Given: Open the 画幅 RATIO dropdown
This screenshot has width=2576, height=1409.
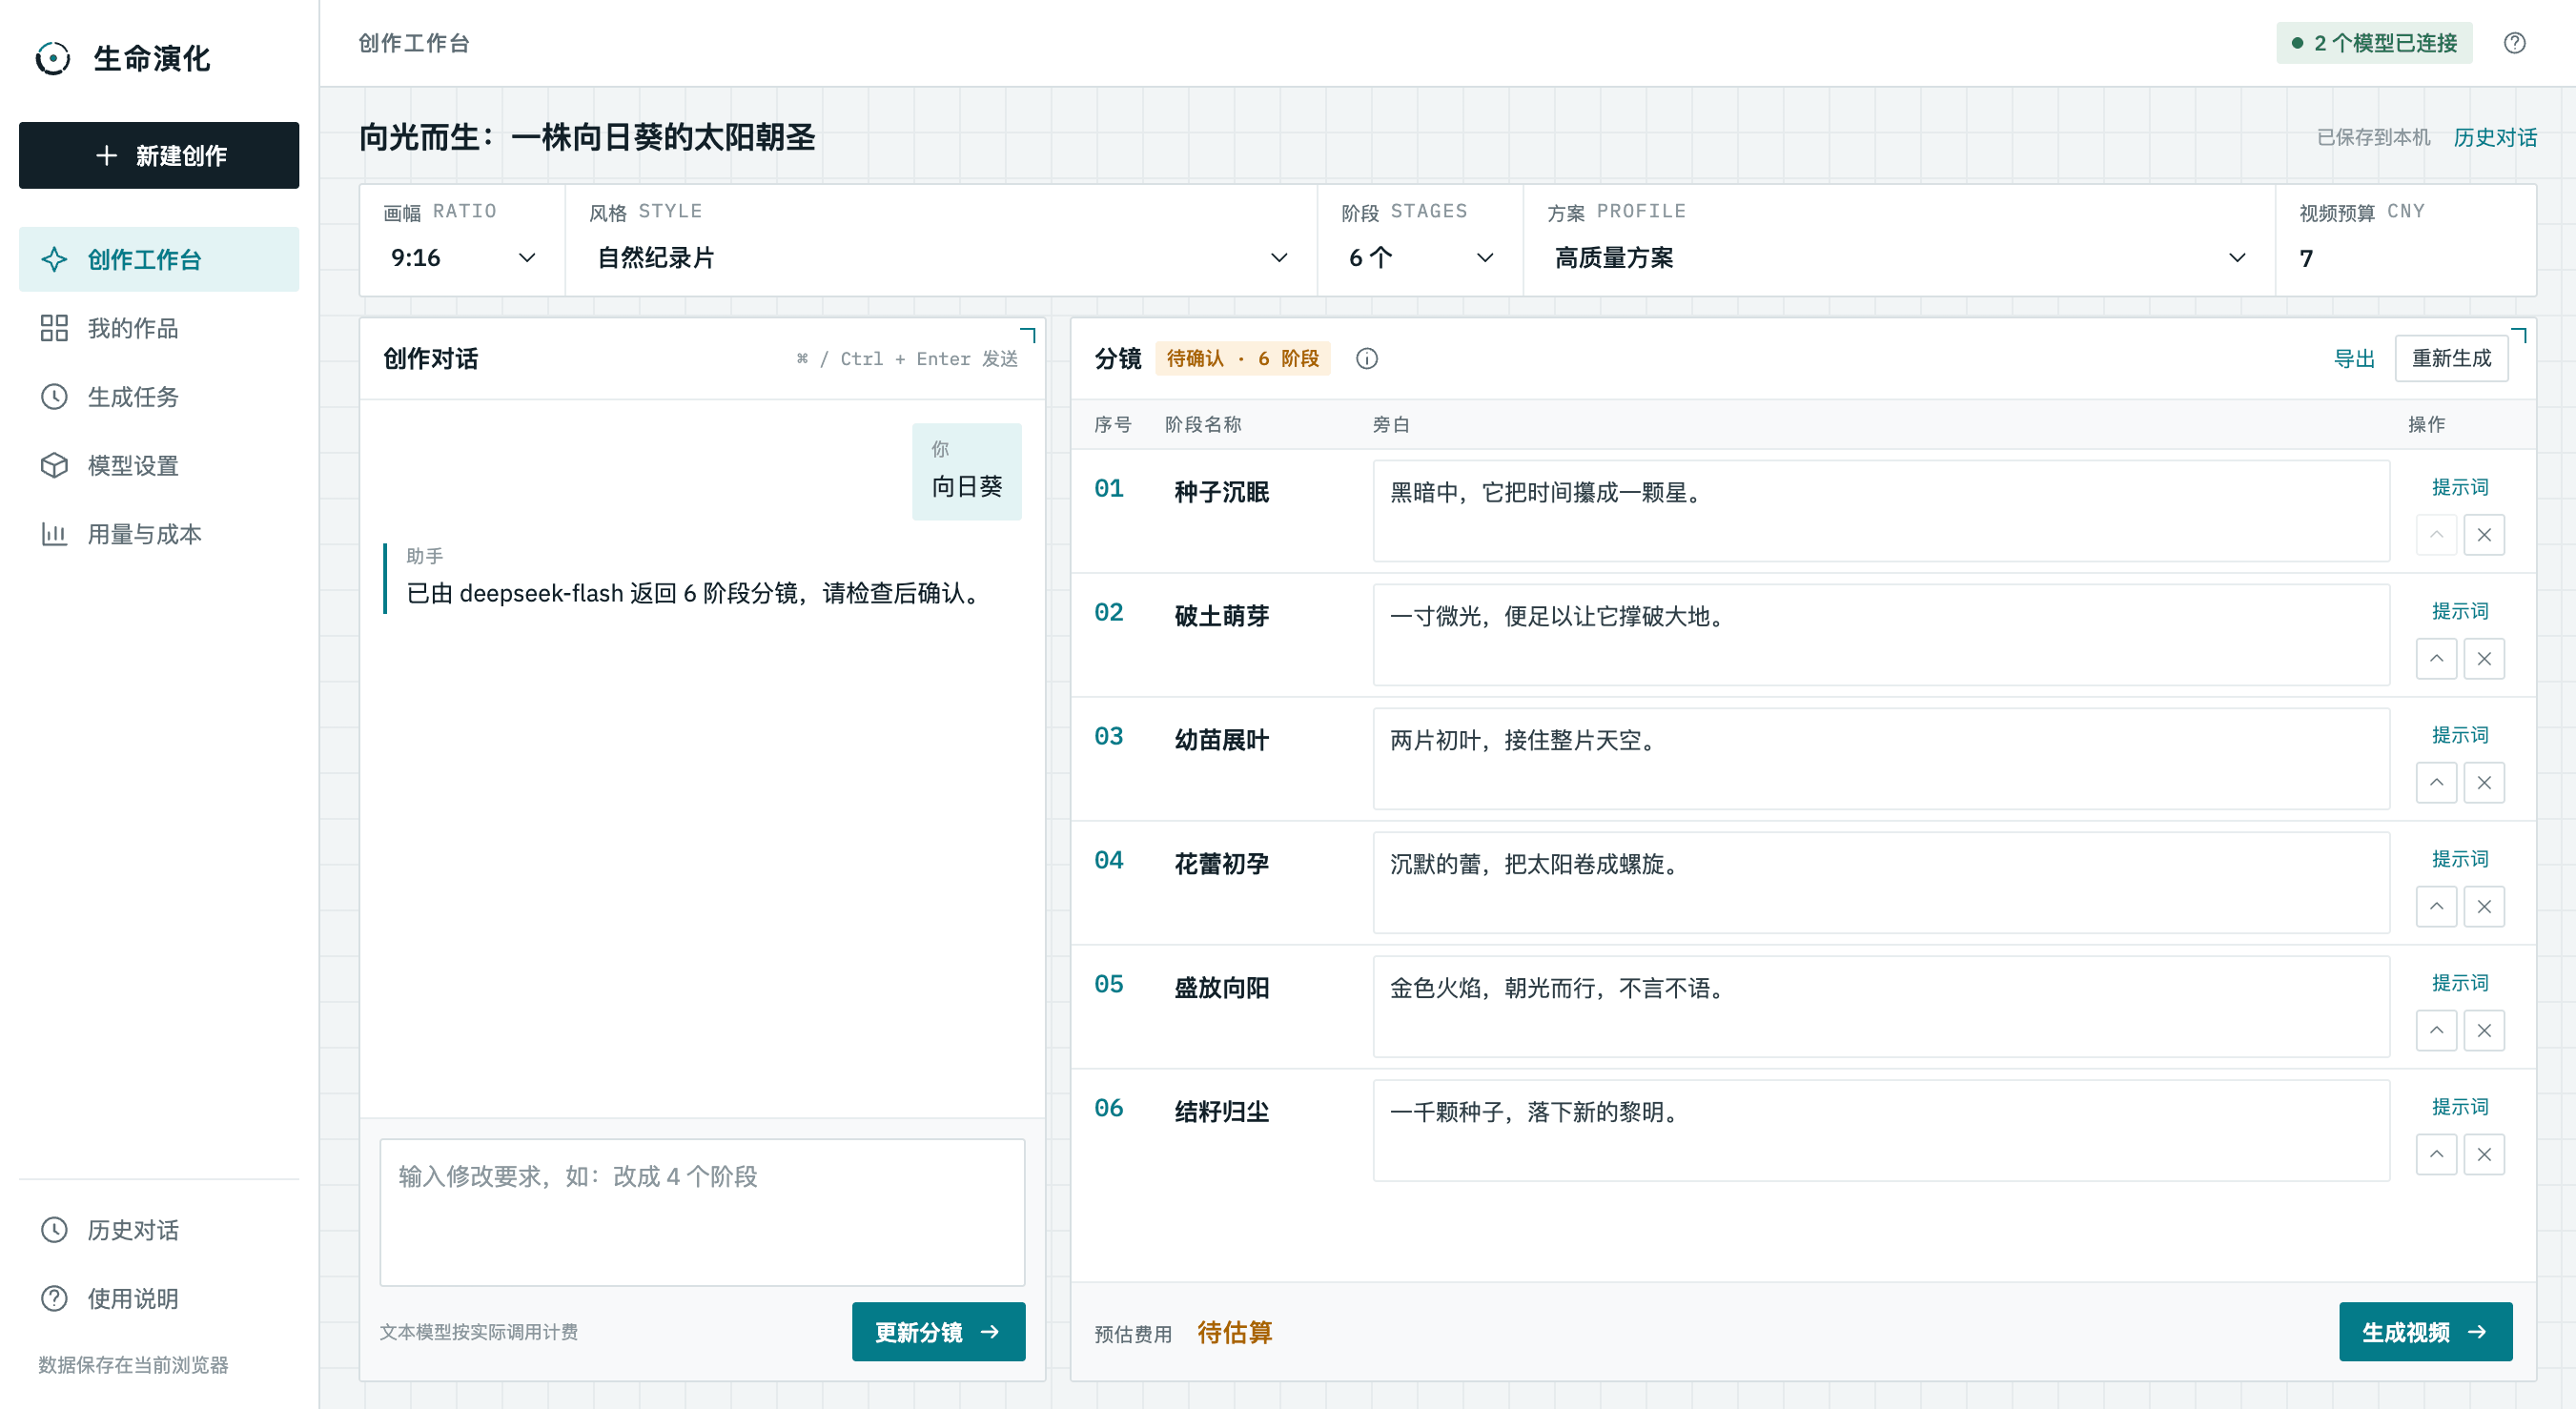Looking at the screenshot, I should tap(462, 258).
